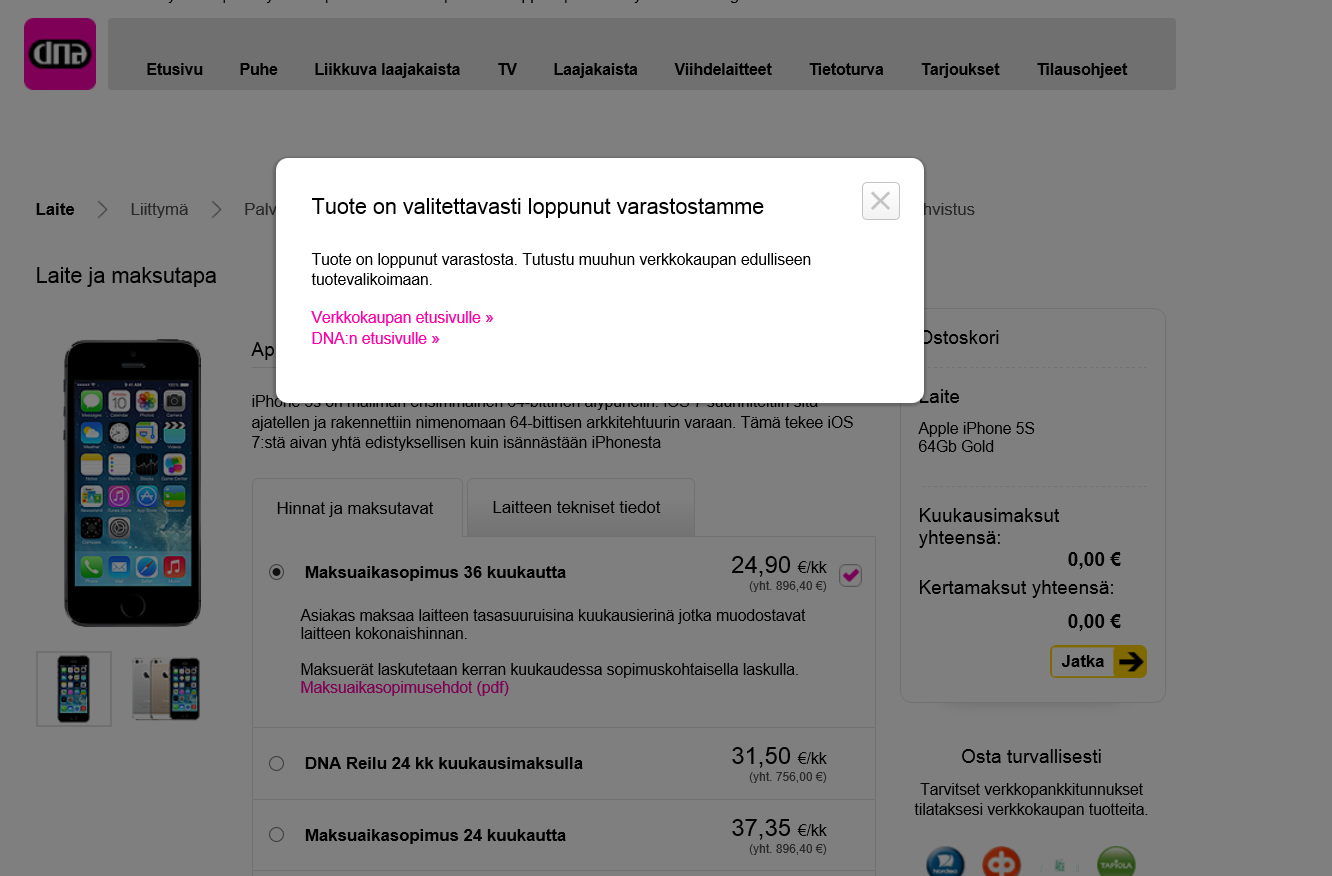Click the dialog title about out-of-stock product
This screenshot has height=876, width=1332.
coord(538,206)
